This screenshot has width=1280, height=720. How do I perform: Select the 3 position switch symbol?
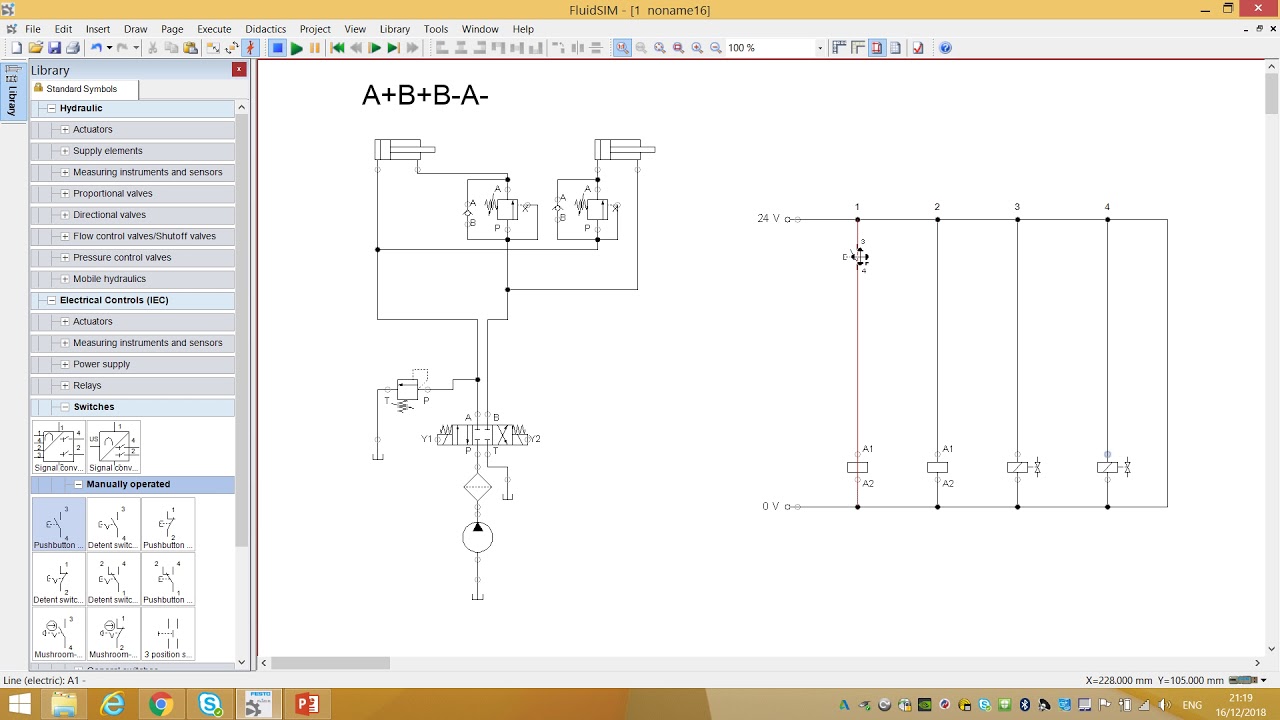(168, 634)
